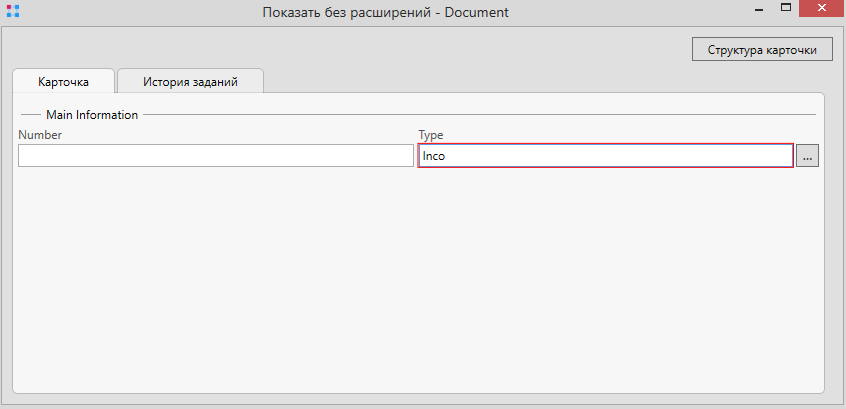The image size is (846, 409).
Task: Click the Main Information group header
Action: pos(92,115)
